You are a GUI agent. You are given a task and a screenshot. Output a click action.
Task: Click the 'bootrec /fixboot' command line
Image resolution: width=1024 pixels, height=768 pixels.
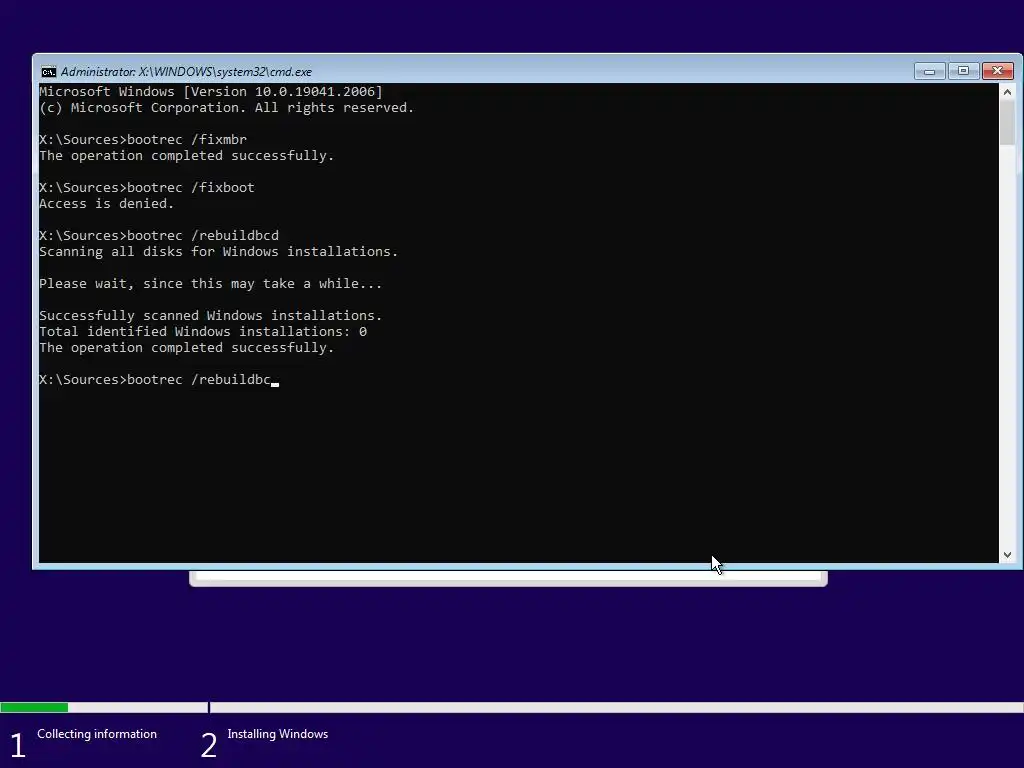[x=147, y=187]
